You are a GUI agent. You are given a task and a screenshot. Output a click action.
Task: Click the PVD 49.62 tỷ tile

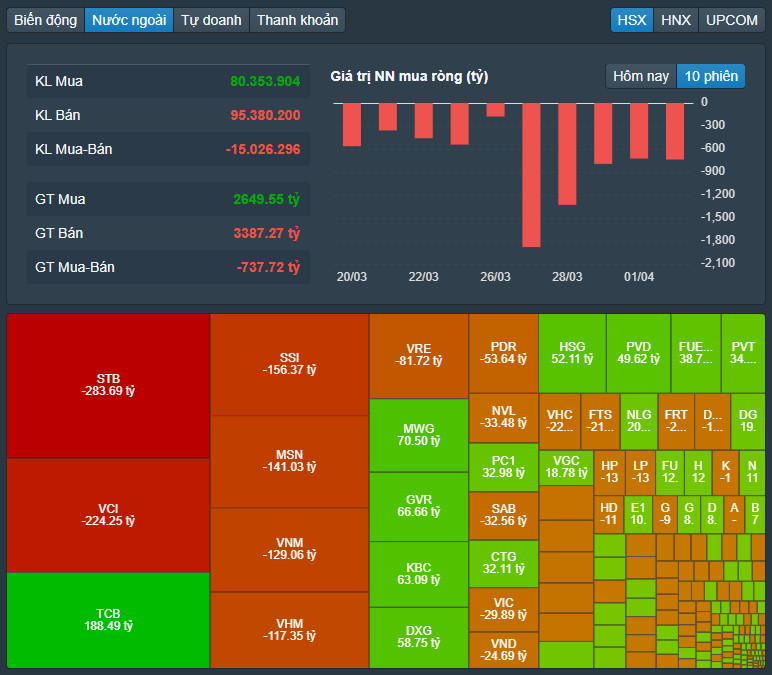(638, 354)
